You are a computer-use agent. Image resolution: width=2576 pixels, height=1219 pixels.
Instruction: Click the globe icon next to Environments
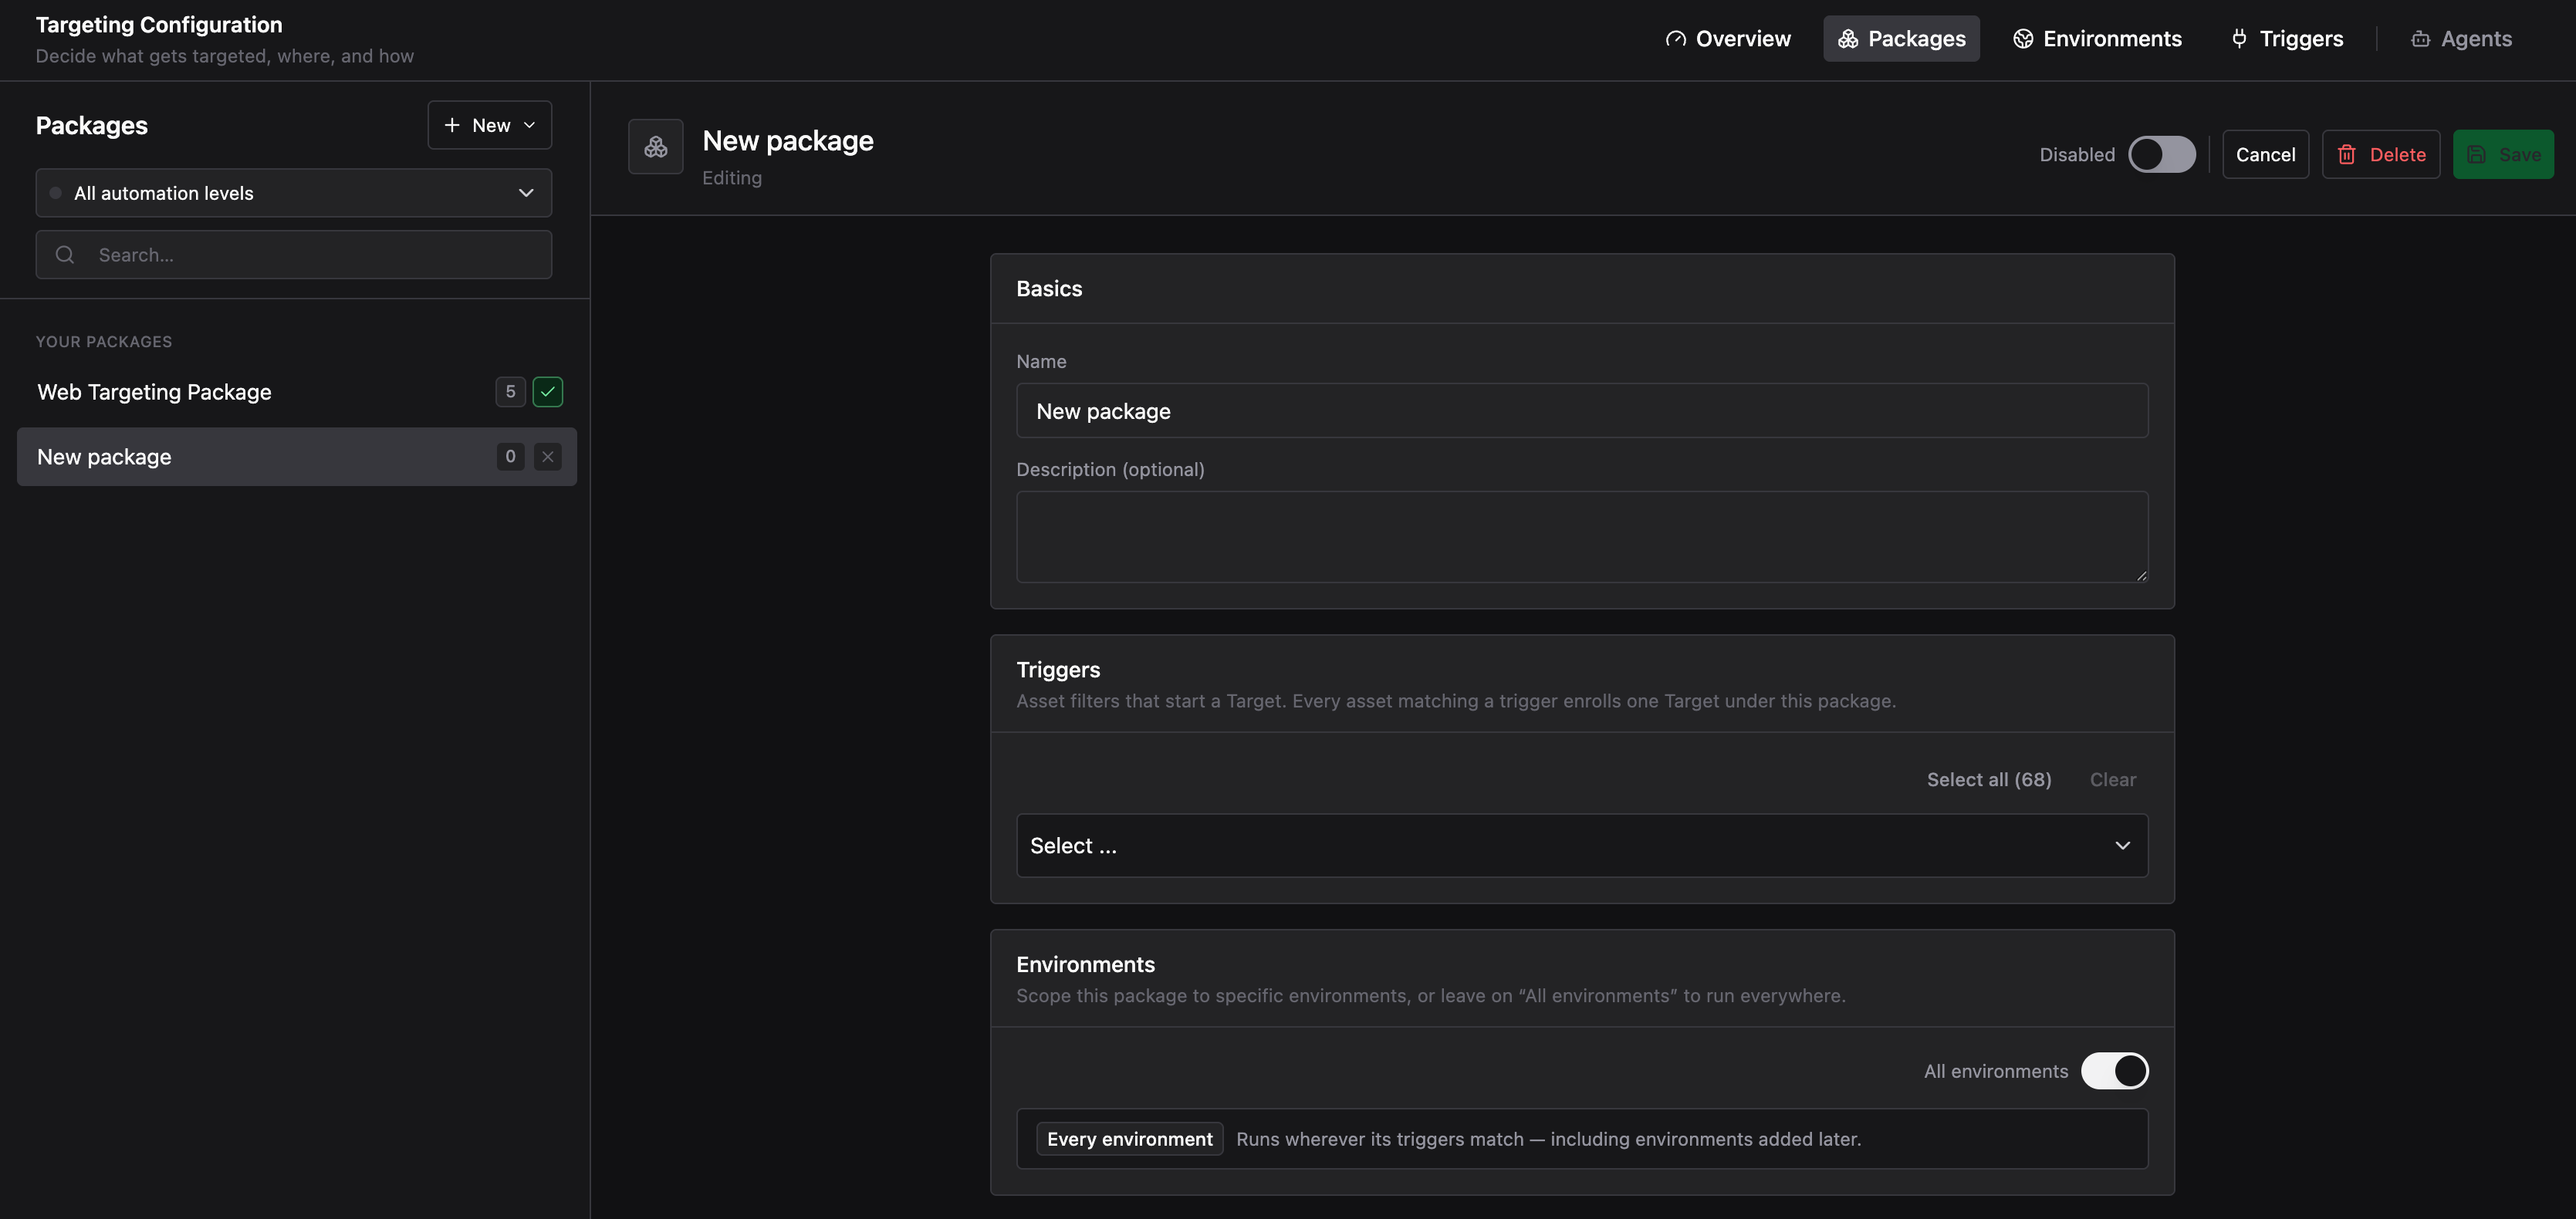[x=2023, y=39]
